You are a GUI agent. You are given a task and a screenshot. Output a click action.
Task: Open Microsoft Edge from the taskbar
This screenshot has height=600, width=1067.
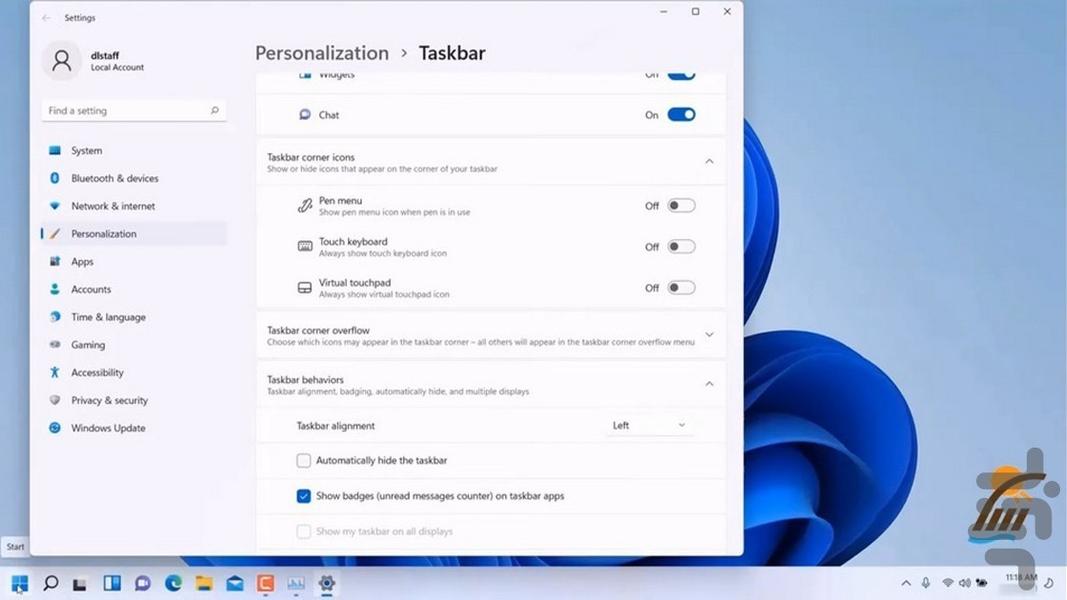coord(173,583)
